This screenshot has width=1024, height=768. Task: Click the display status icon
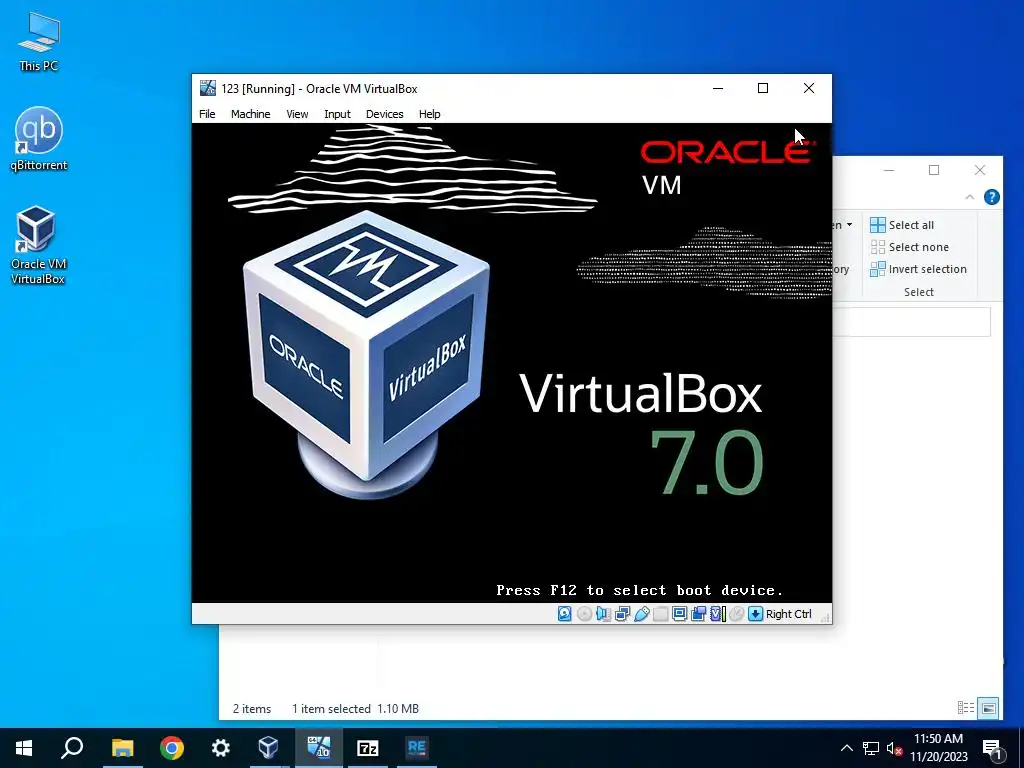(x=679, y=614)
